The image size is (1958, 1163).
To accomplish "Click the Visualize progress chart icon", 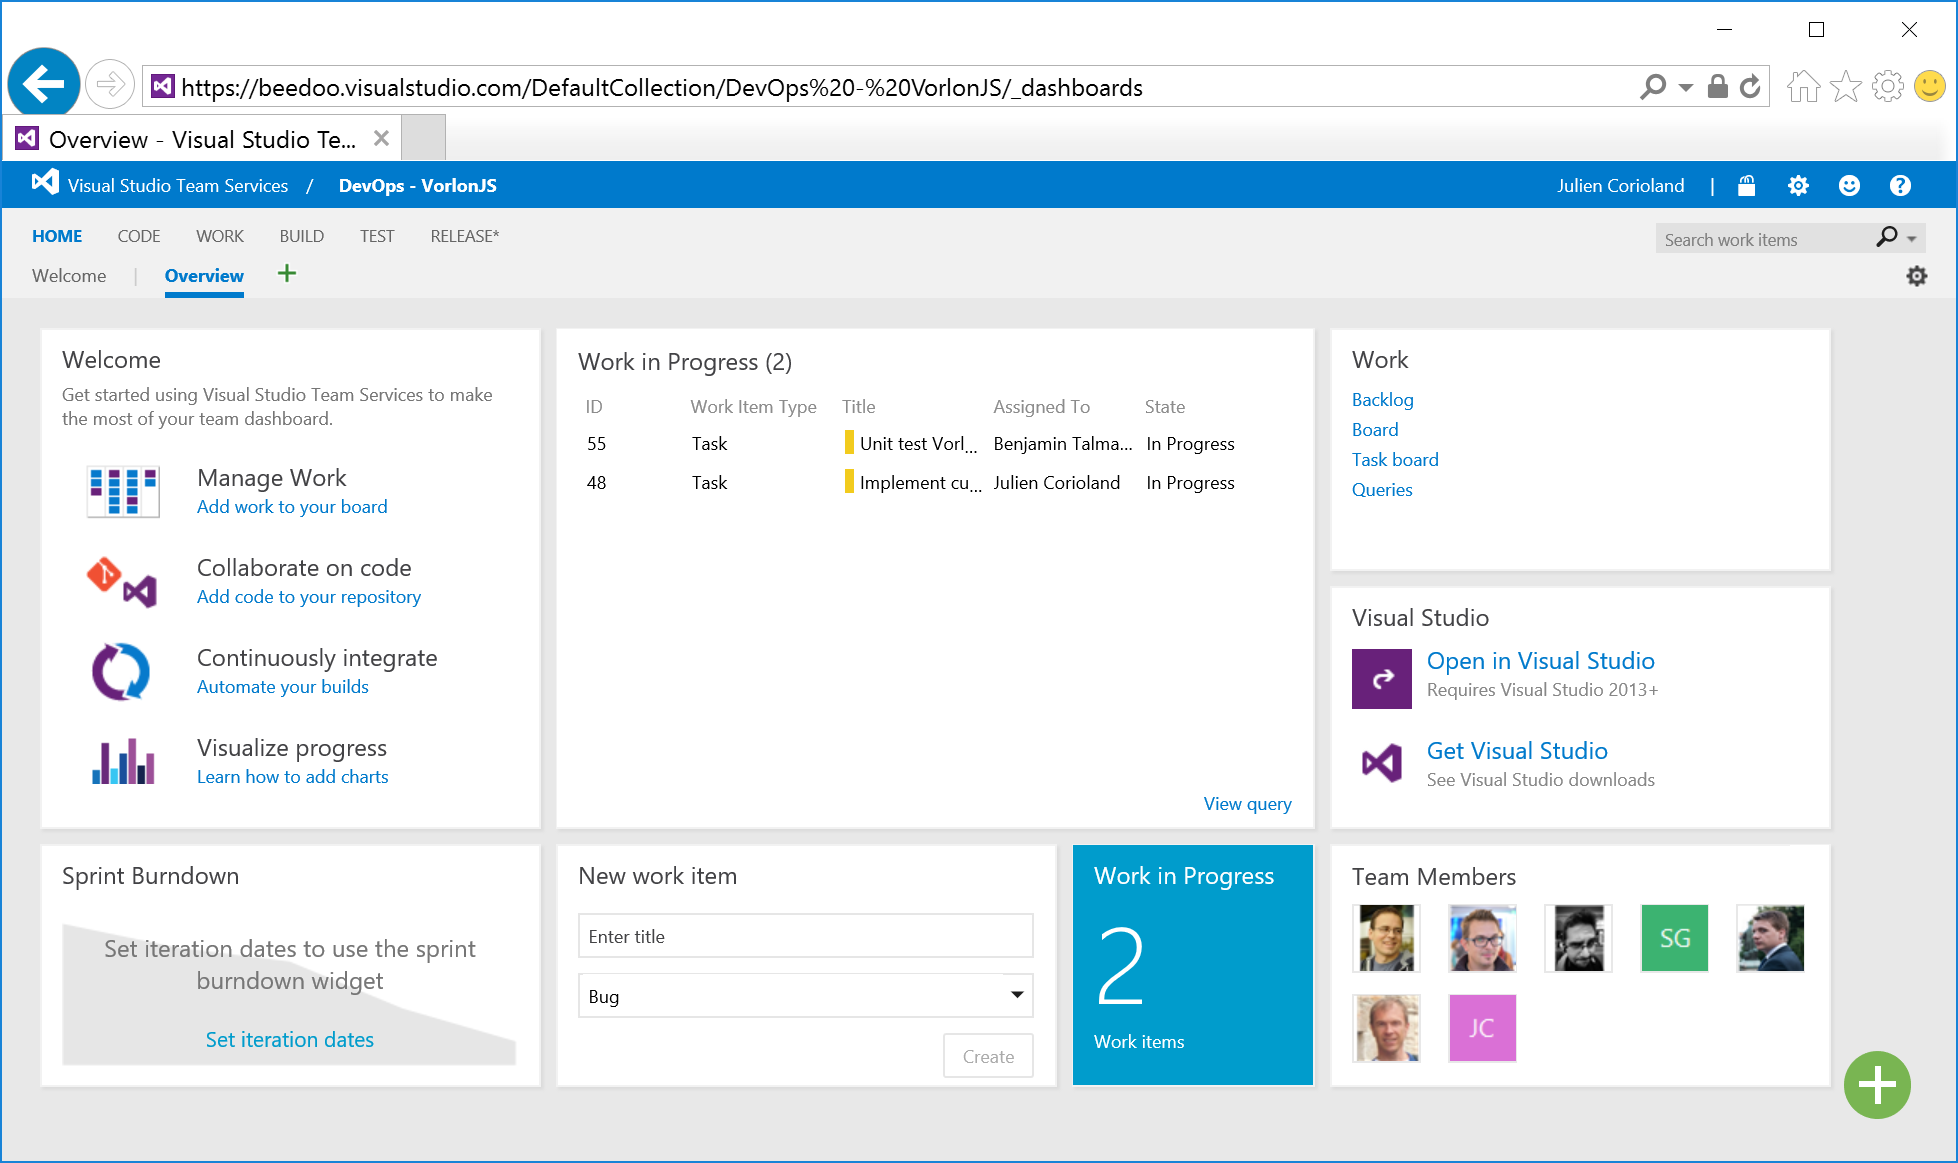I will point(121,761).
